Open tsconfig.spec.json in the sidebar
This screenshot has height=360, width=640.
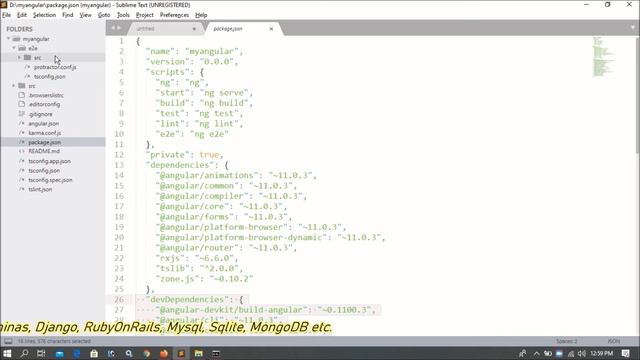pyautogui.click(x=50, y=180)
